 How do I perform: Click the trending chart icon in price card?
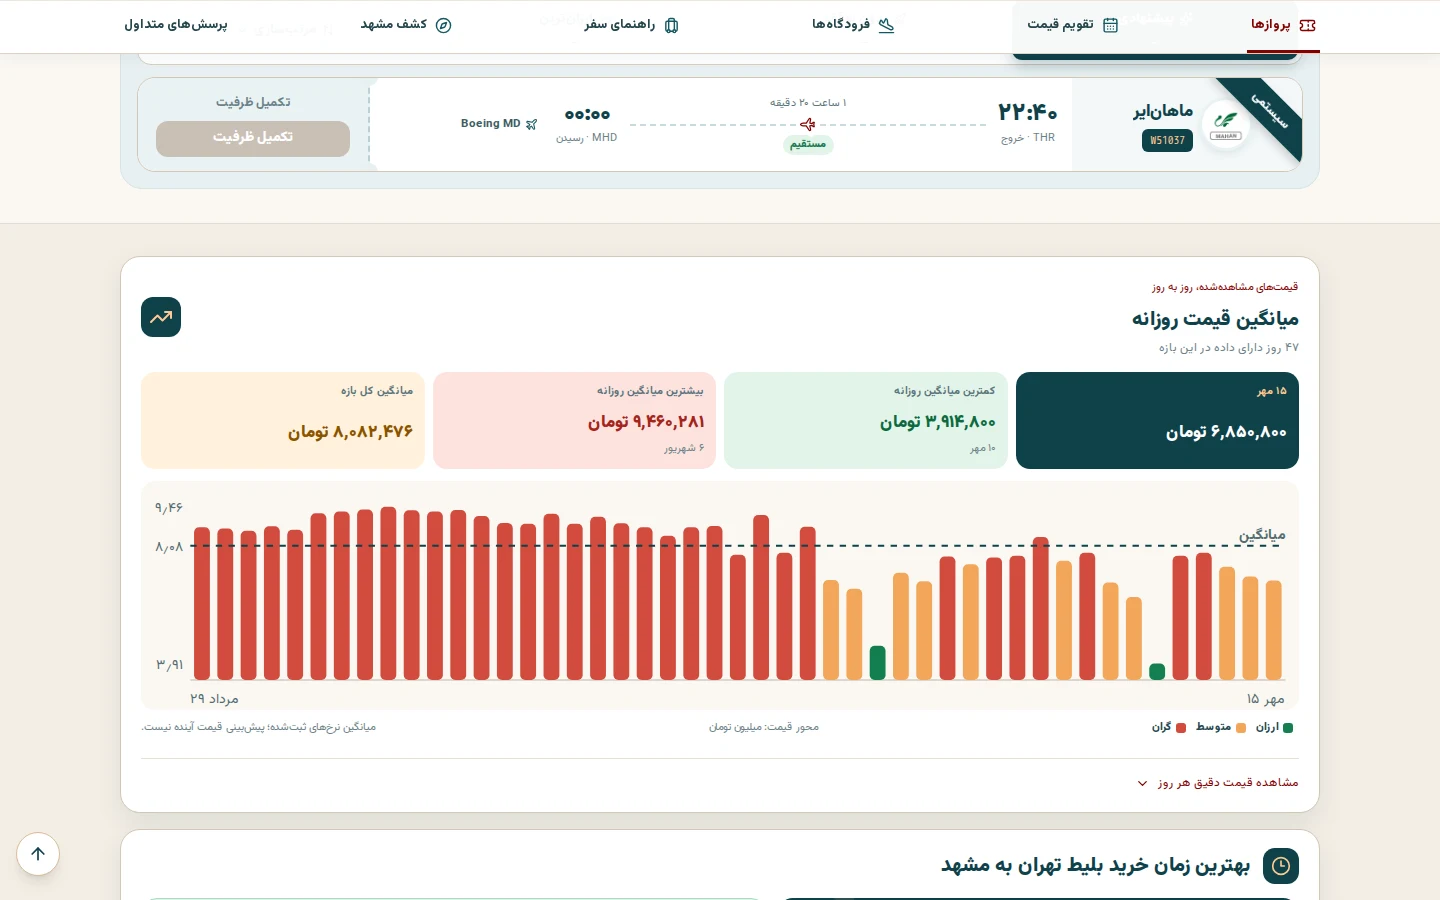[x=161, y=317]
